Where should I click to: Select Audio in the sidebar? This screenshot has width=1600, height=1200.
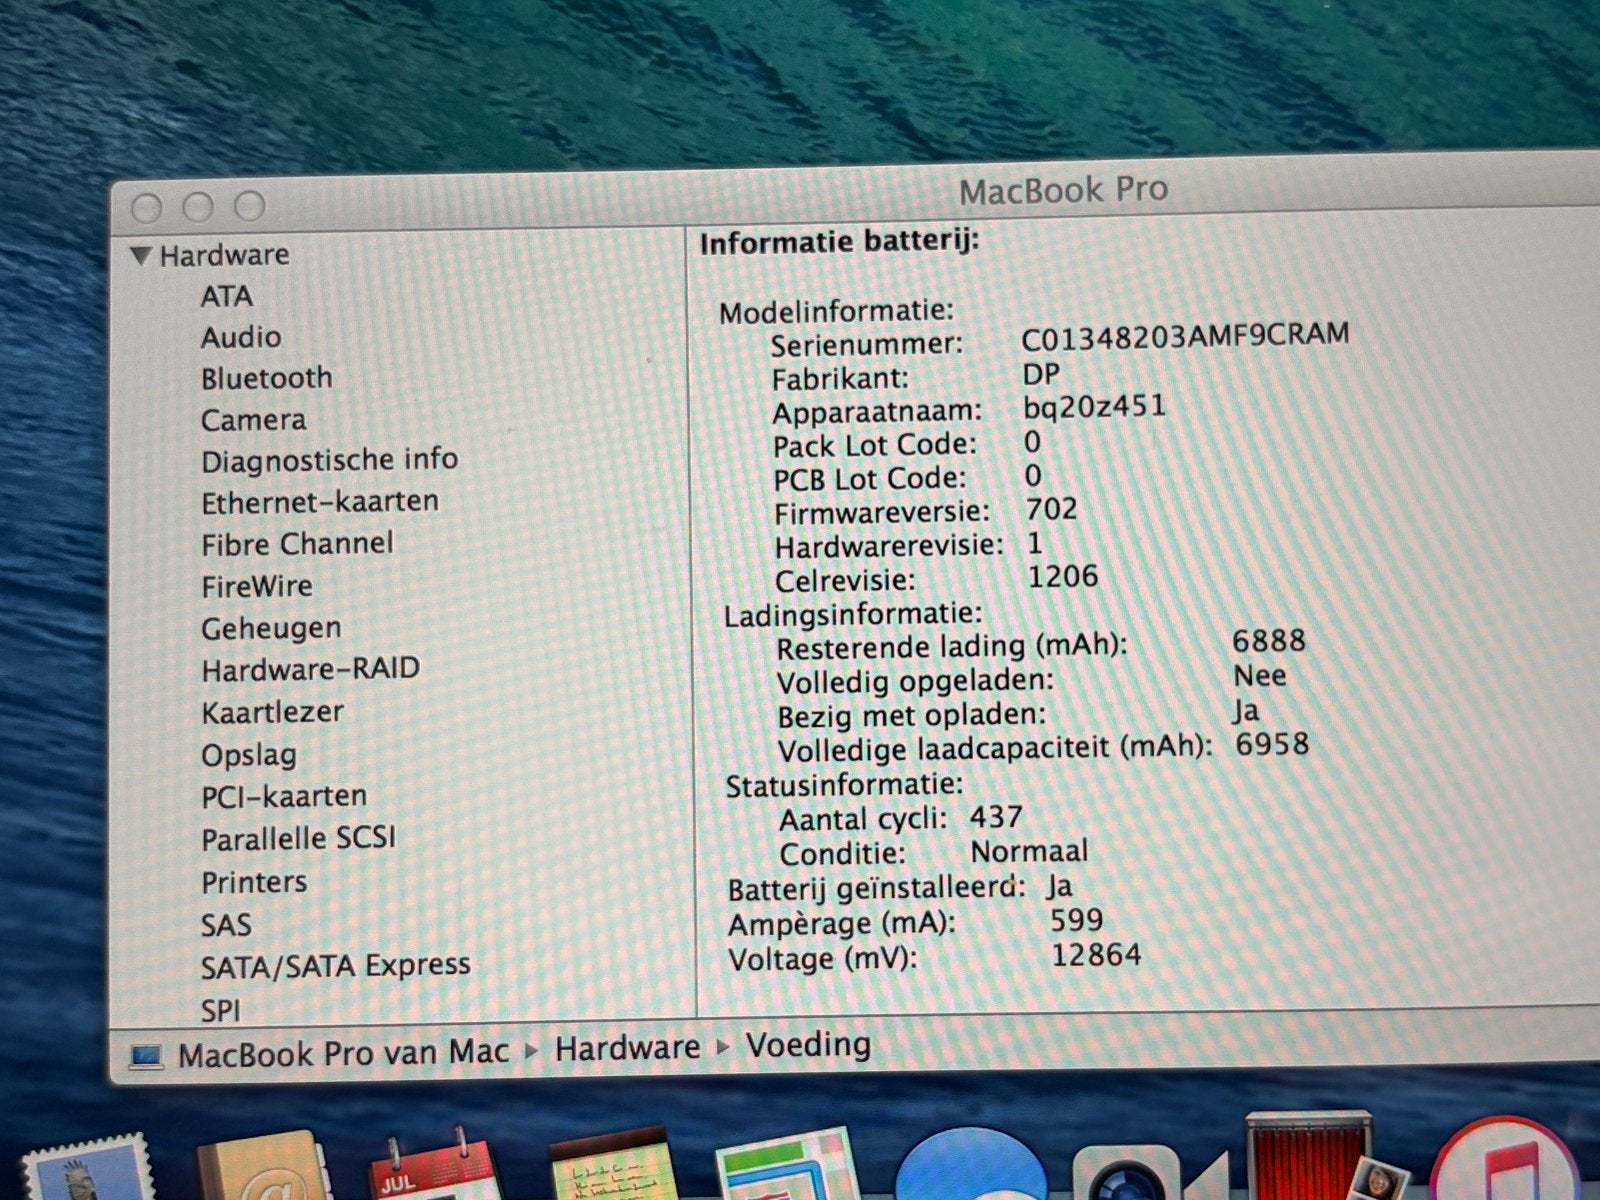click(x=240, y=338)
